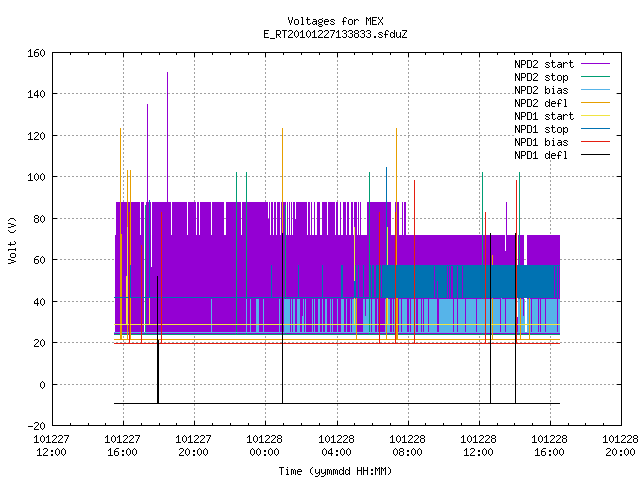Click the 'NPD2 start' legend label
Viewport: 640px width, 480px height.
[x=544, y=64]
